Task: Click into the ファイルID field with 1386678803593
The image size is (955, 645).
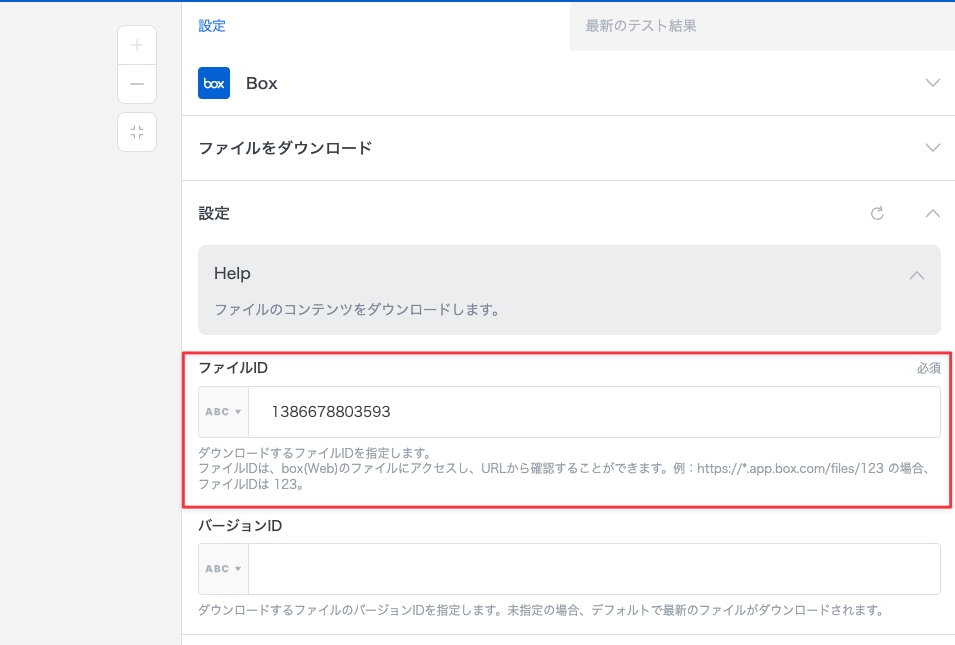Action: [x=594, y=412]
